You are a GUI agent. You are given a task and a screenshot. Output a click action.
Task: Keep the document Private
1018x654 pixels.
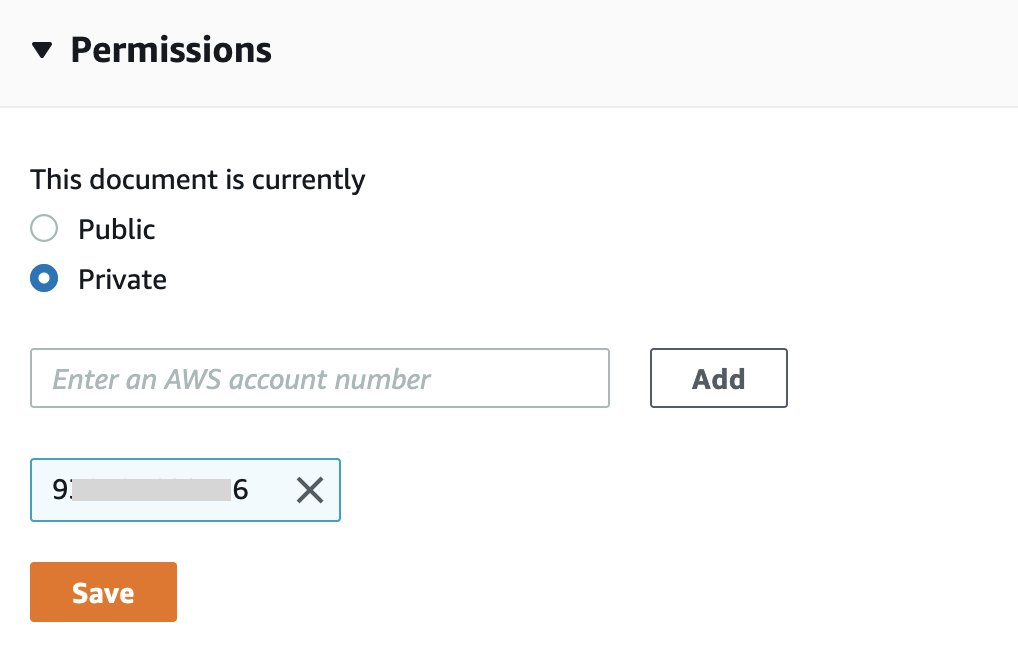tap(44, 278)
